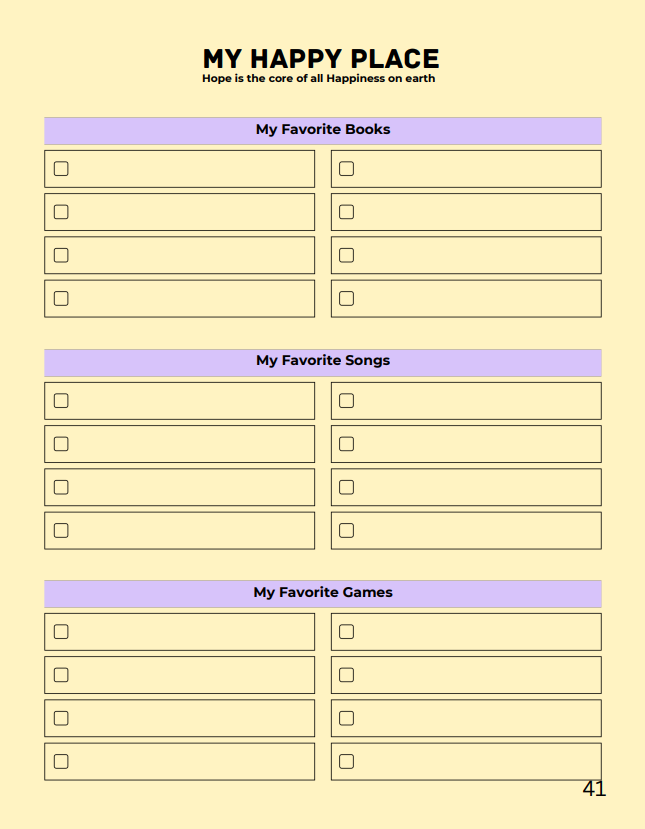The height and width of the screenshot is (829, 645).
Task: Select the My Favorite Songs header bar
Action: (x=322, y=361)
